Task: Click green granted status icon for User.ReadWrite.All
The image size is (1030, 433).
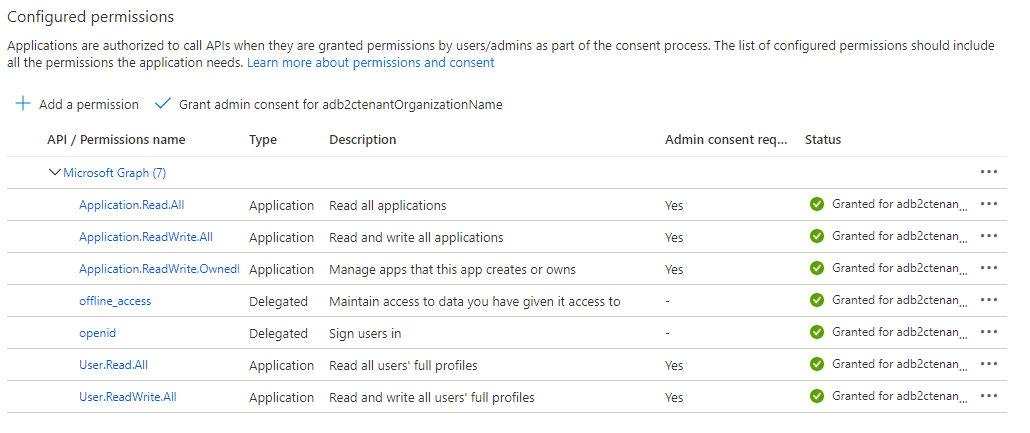Action: coord(817,396)
